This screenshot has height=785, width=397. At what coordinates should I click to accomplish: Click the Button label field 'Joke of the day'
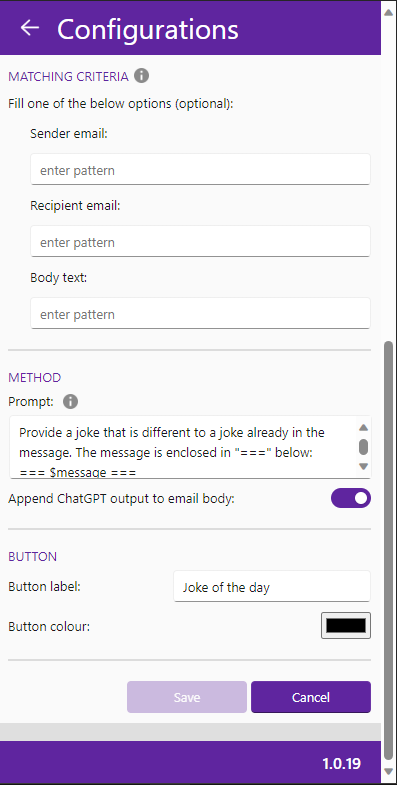(272, 586)
